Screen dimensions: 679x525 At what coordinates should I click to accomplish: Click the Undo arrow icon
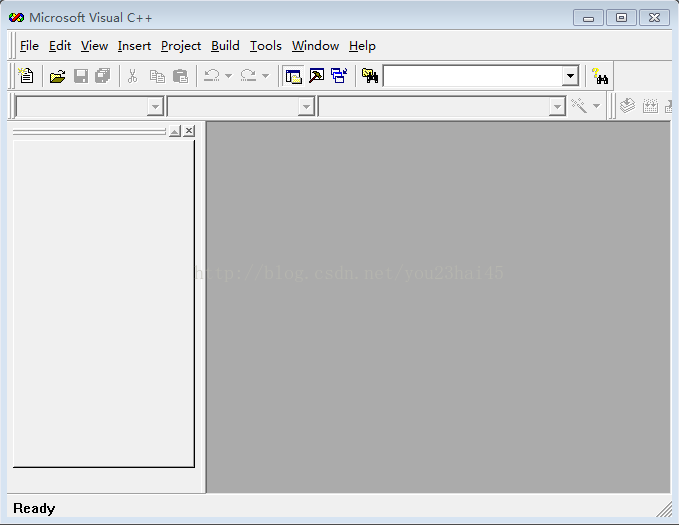coord(212,76)
